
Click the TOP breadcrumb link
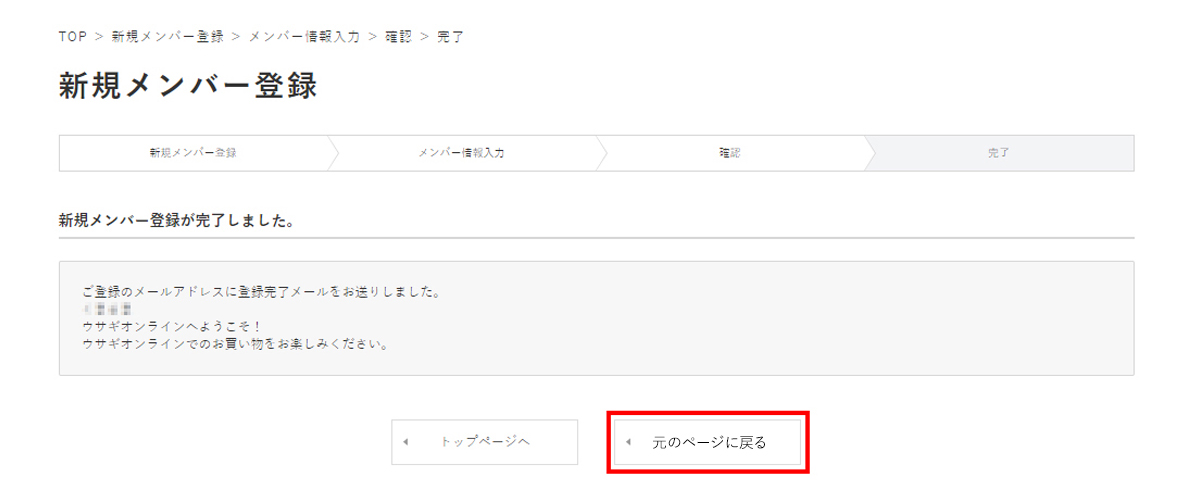point(73,37)
